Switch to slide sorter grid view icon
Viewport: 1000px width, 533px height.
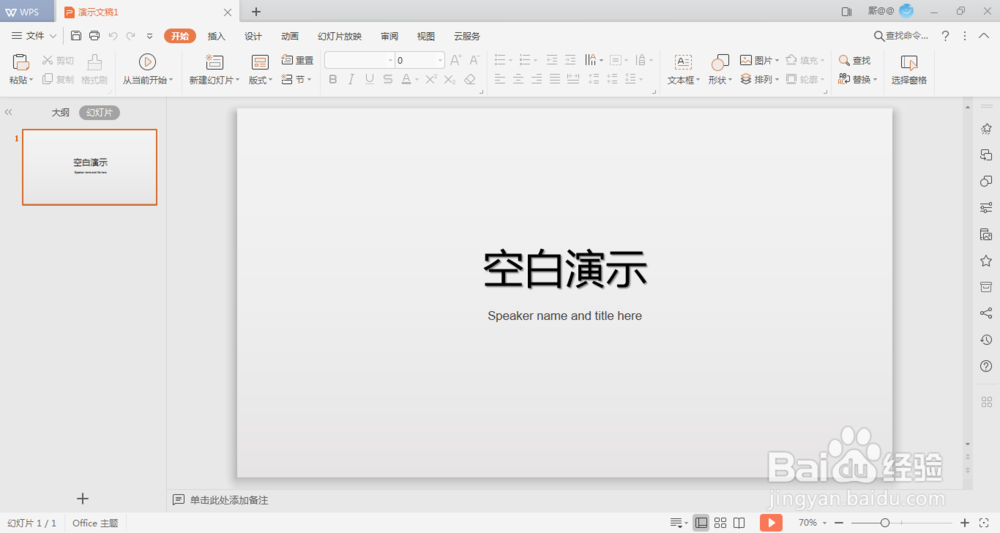pyautogui.click(x=720, y=523)
